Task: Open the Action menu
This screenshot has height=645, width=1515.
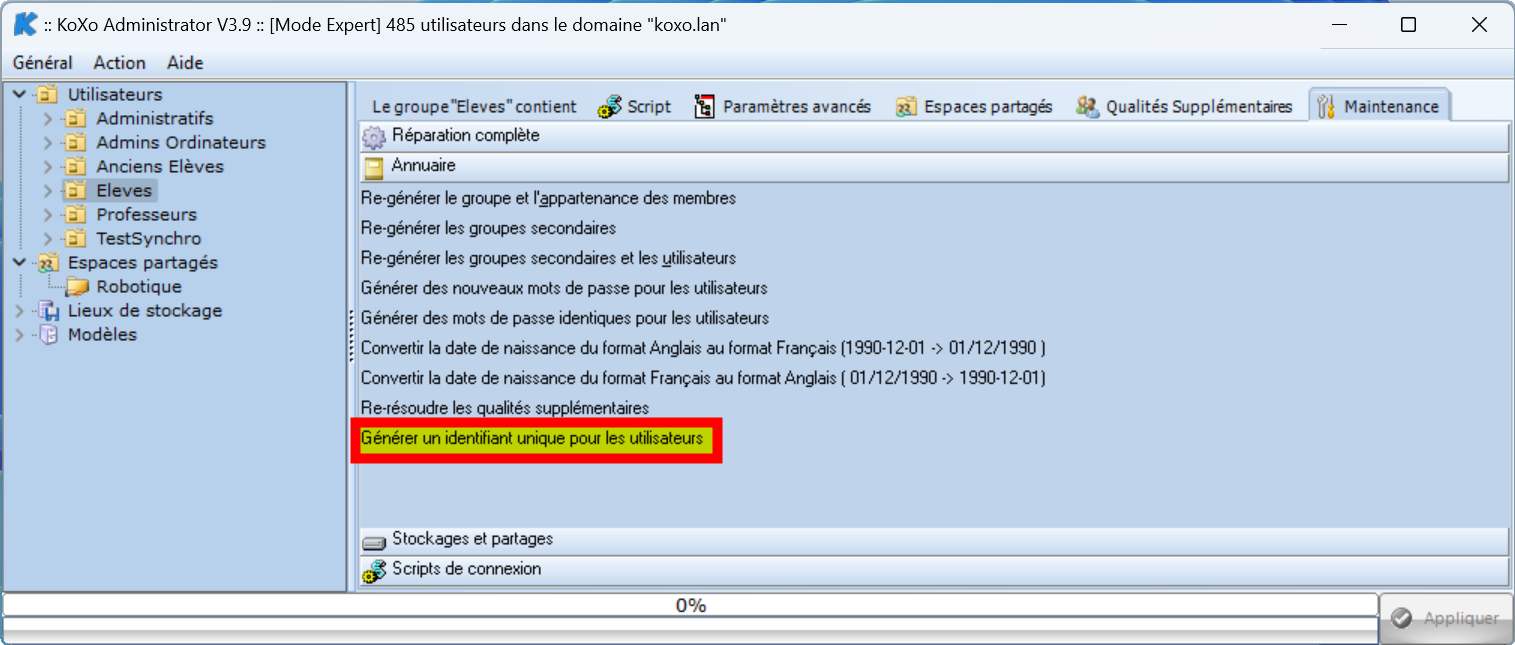Action: 120,63
